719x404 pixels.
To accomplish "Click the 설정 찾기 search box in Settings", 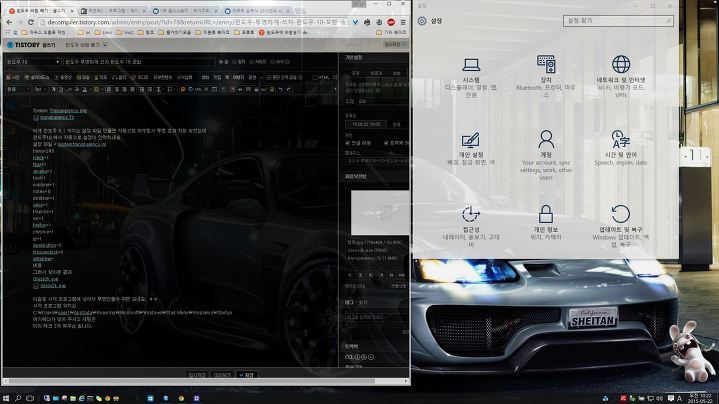I will coord(618,21).
